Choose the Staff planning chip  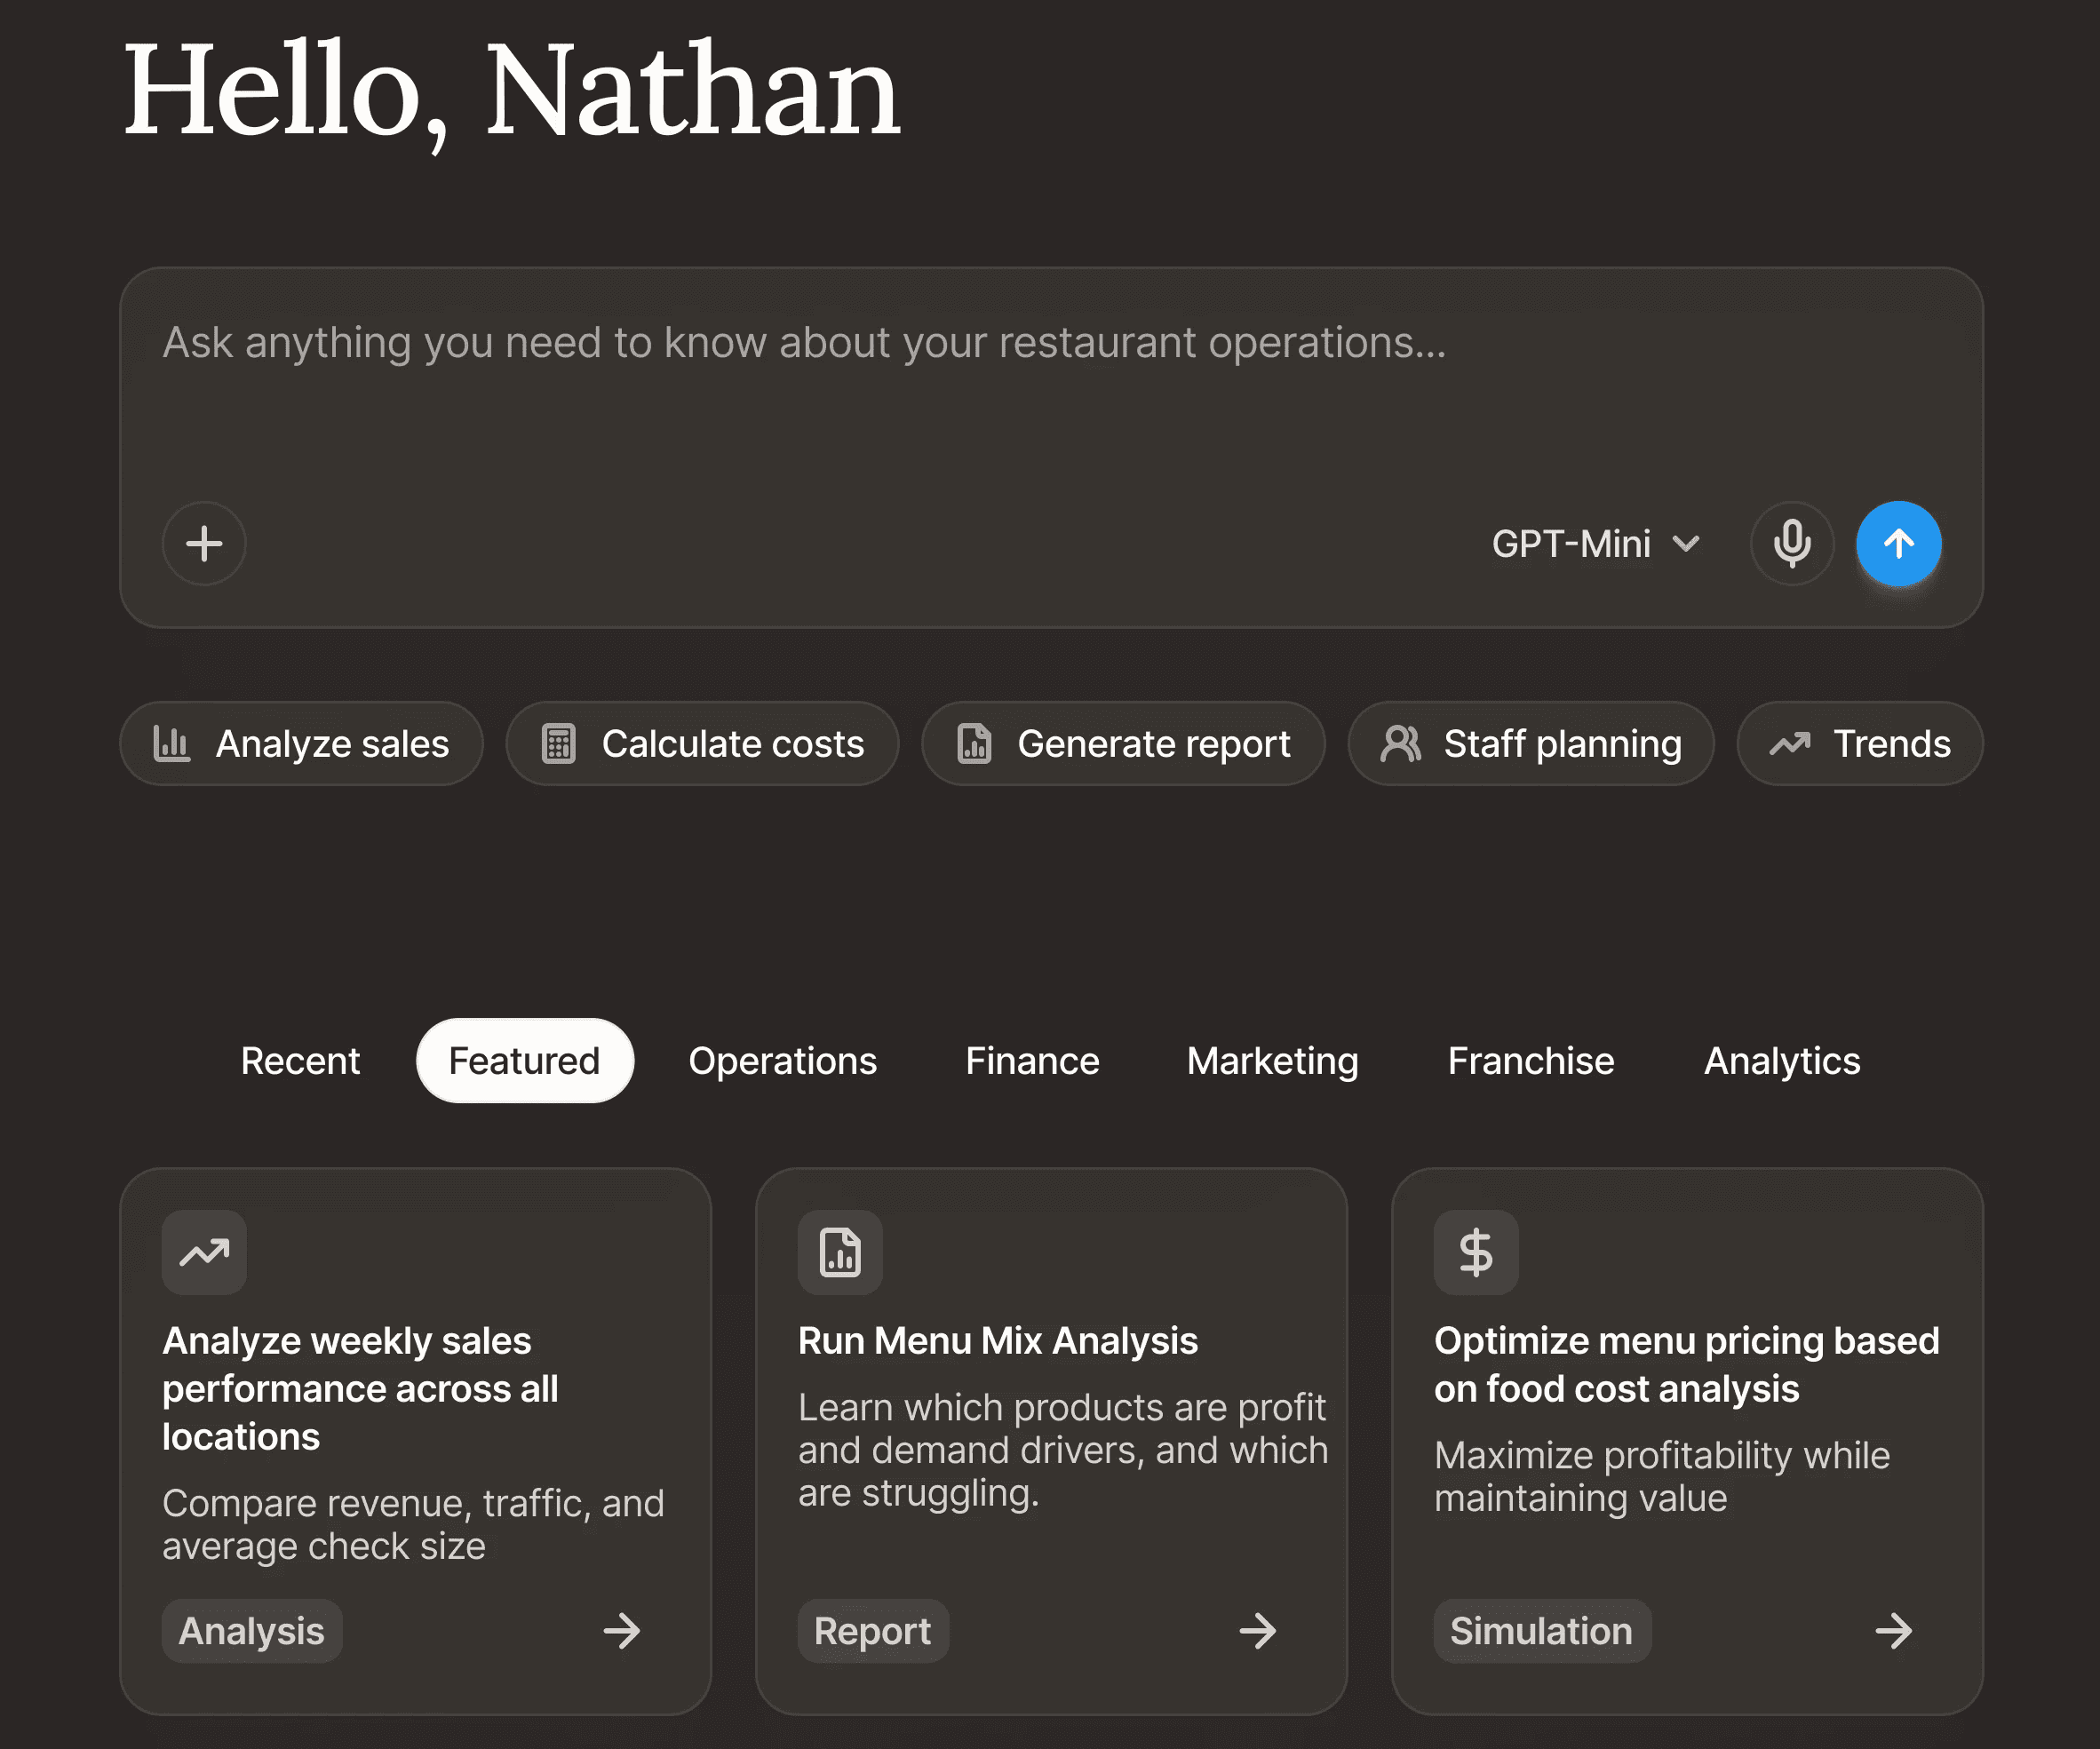pos(1530,744)
